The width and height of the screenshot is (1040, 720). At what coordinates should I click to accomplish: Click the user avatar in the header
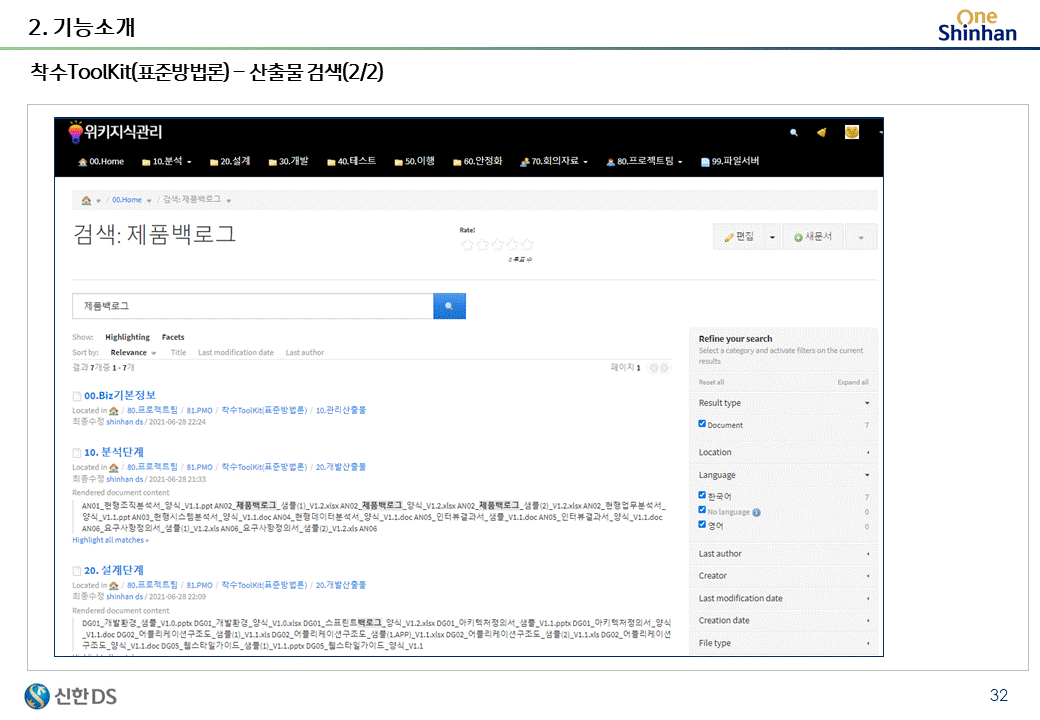(x=852, y=132)
